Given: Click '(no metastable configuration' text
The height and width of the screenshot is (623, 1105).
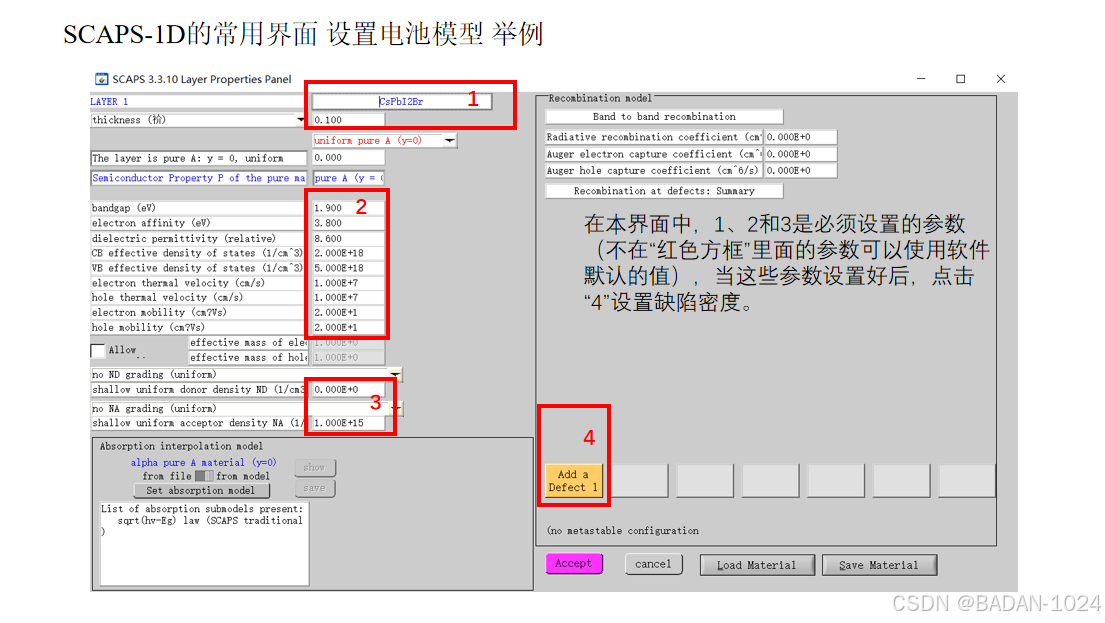Looking at the screenshot, I should click(x=623, y=531).
